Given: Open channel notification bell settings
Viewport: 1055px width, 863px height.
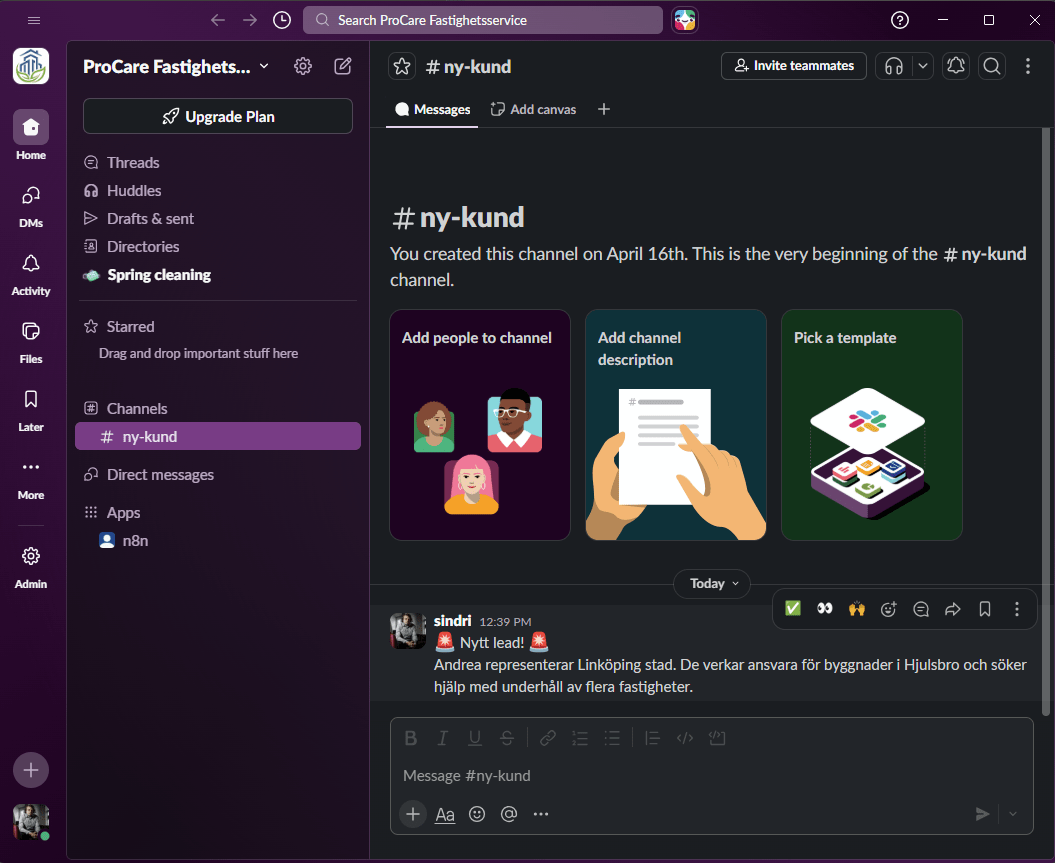Looking at the screenshot, I should 956,66.
